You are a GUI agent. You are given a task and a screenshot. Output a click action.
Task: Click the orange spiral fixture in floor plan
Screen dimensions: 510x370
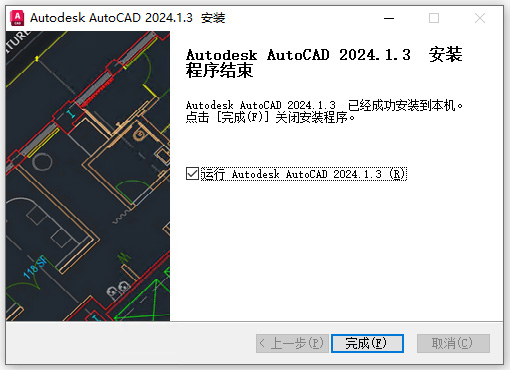140,135
